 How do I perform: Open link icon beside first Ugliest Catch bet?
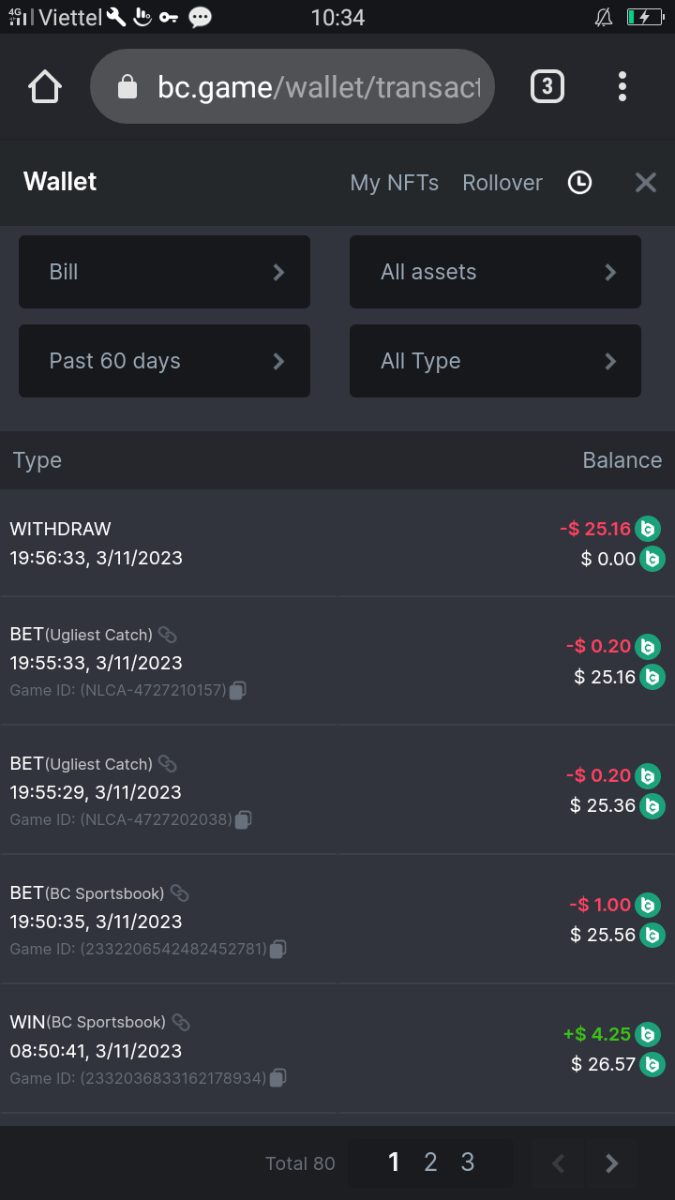168,634
